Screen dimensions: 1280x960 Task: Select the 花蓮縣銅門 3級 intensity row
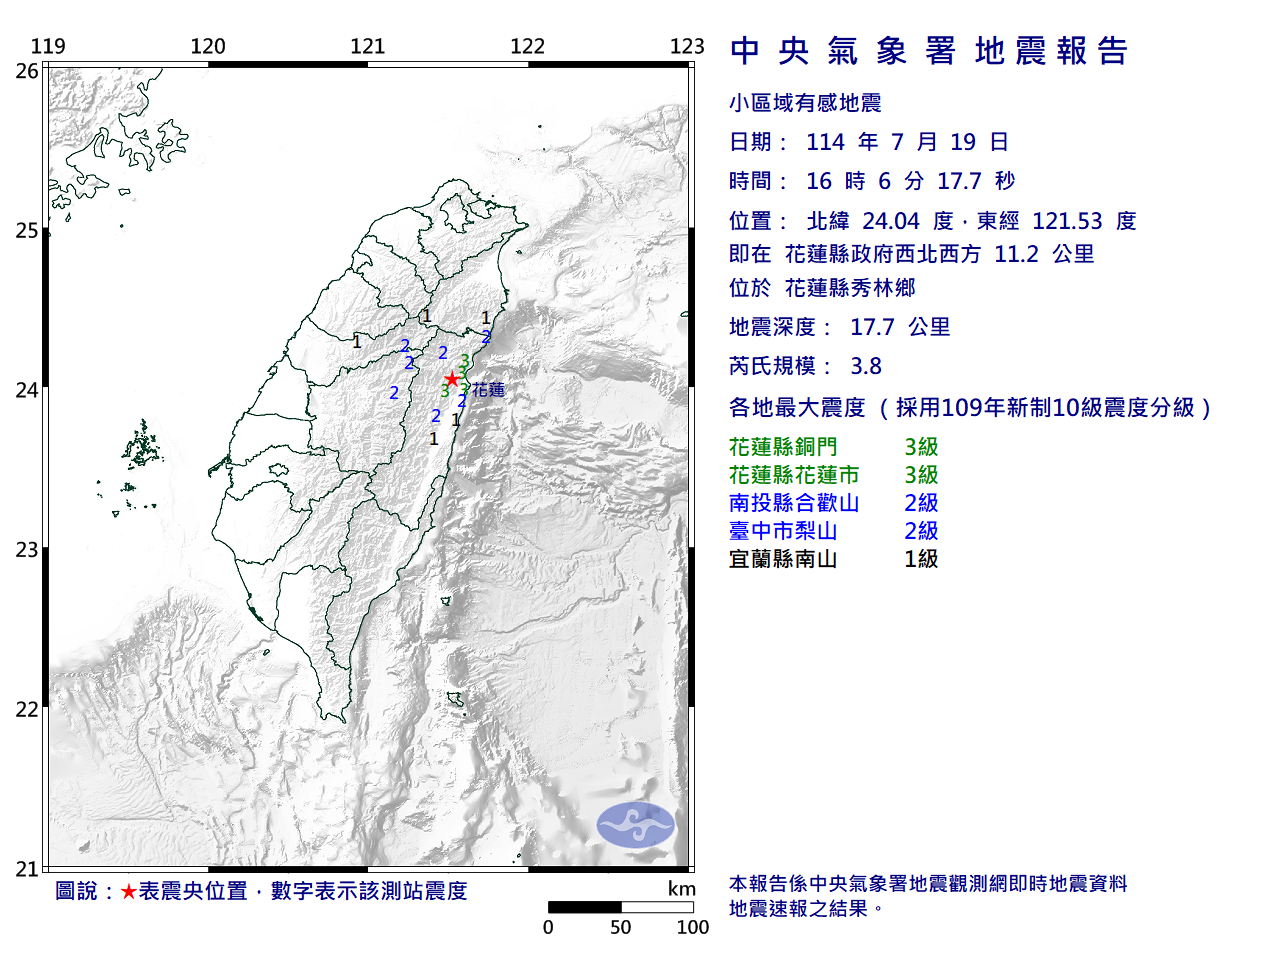point(833,447)
